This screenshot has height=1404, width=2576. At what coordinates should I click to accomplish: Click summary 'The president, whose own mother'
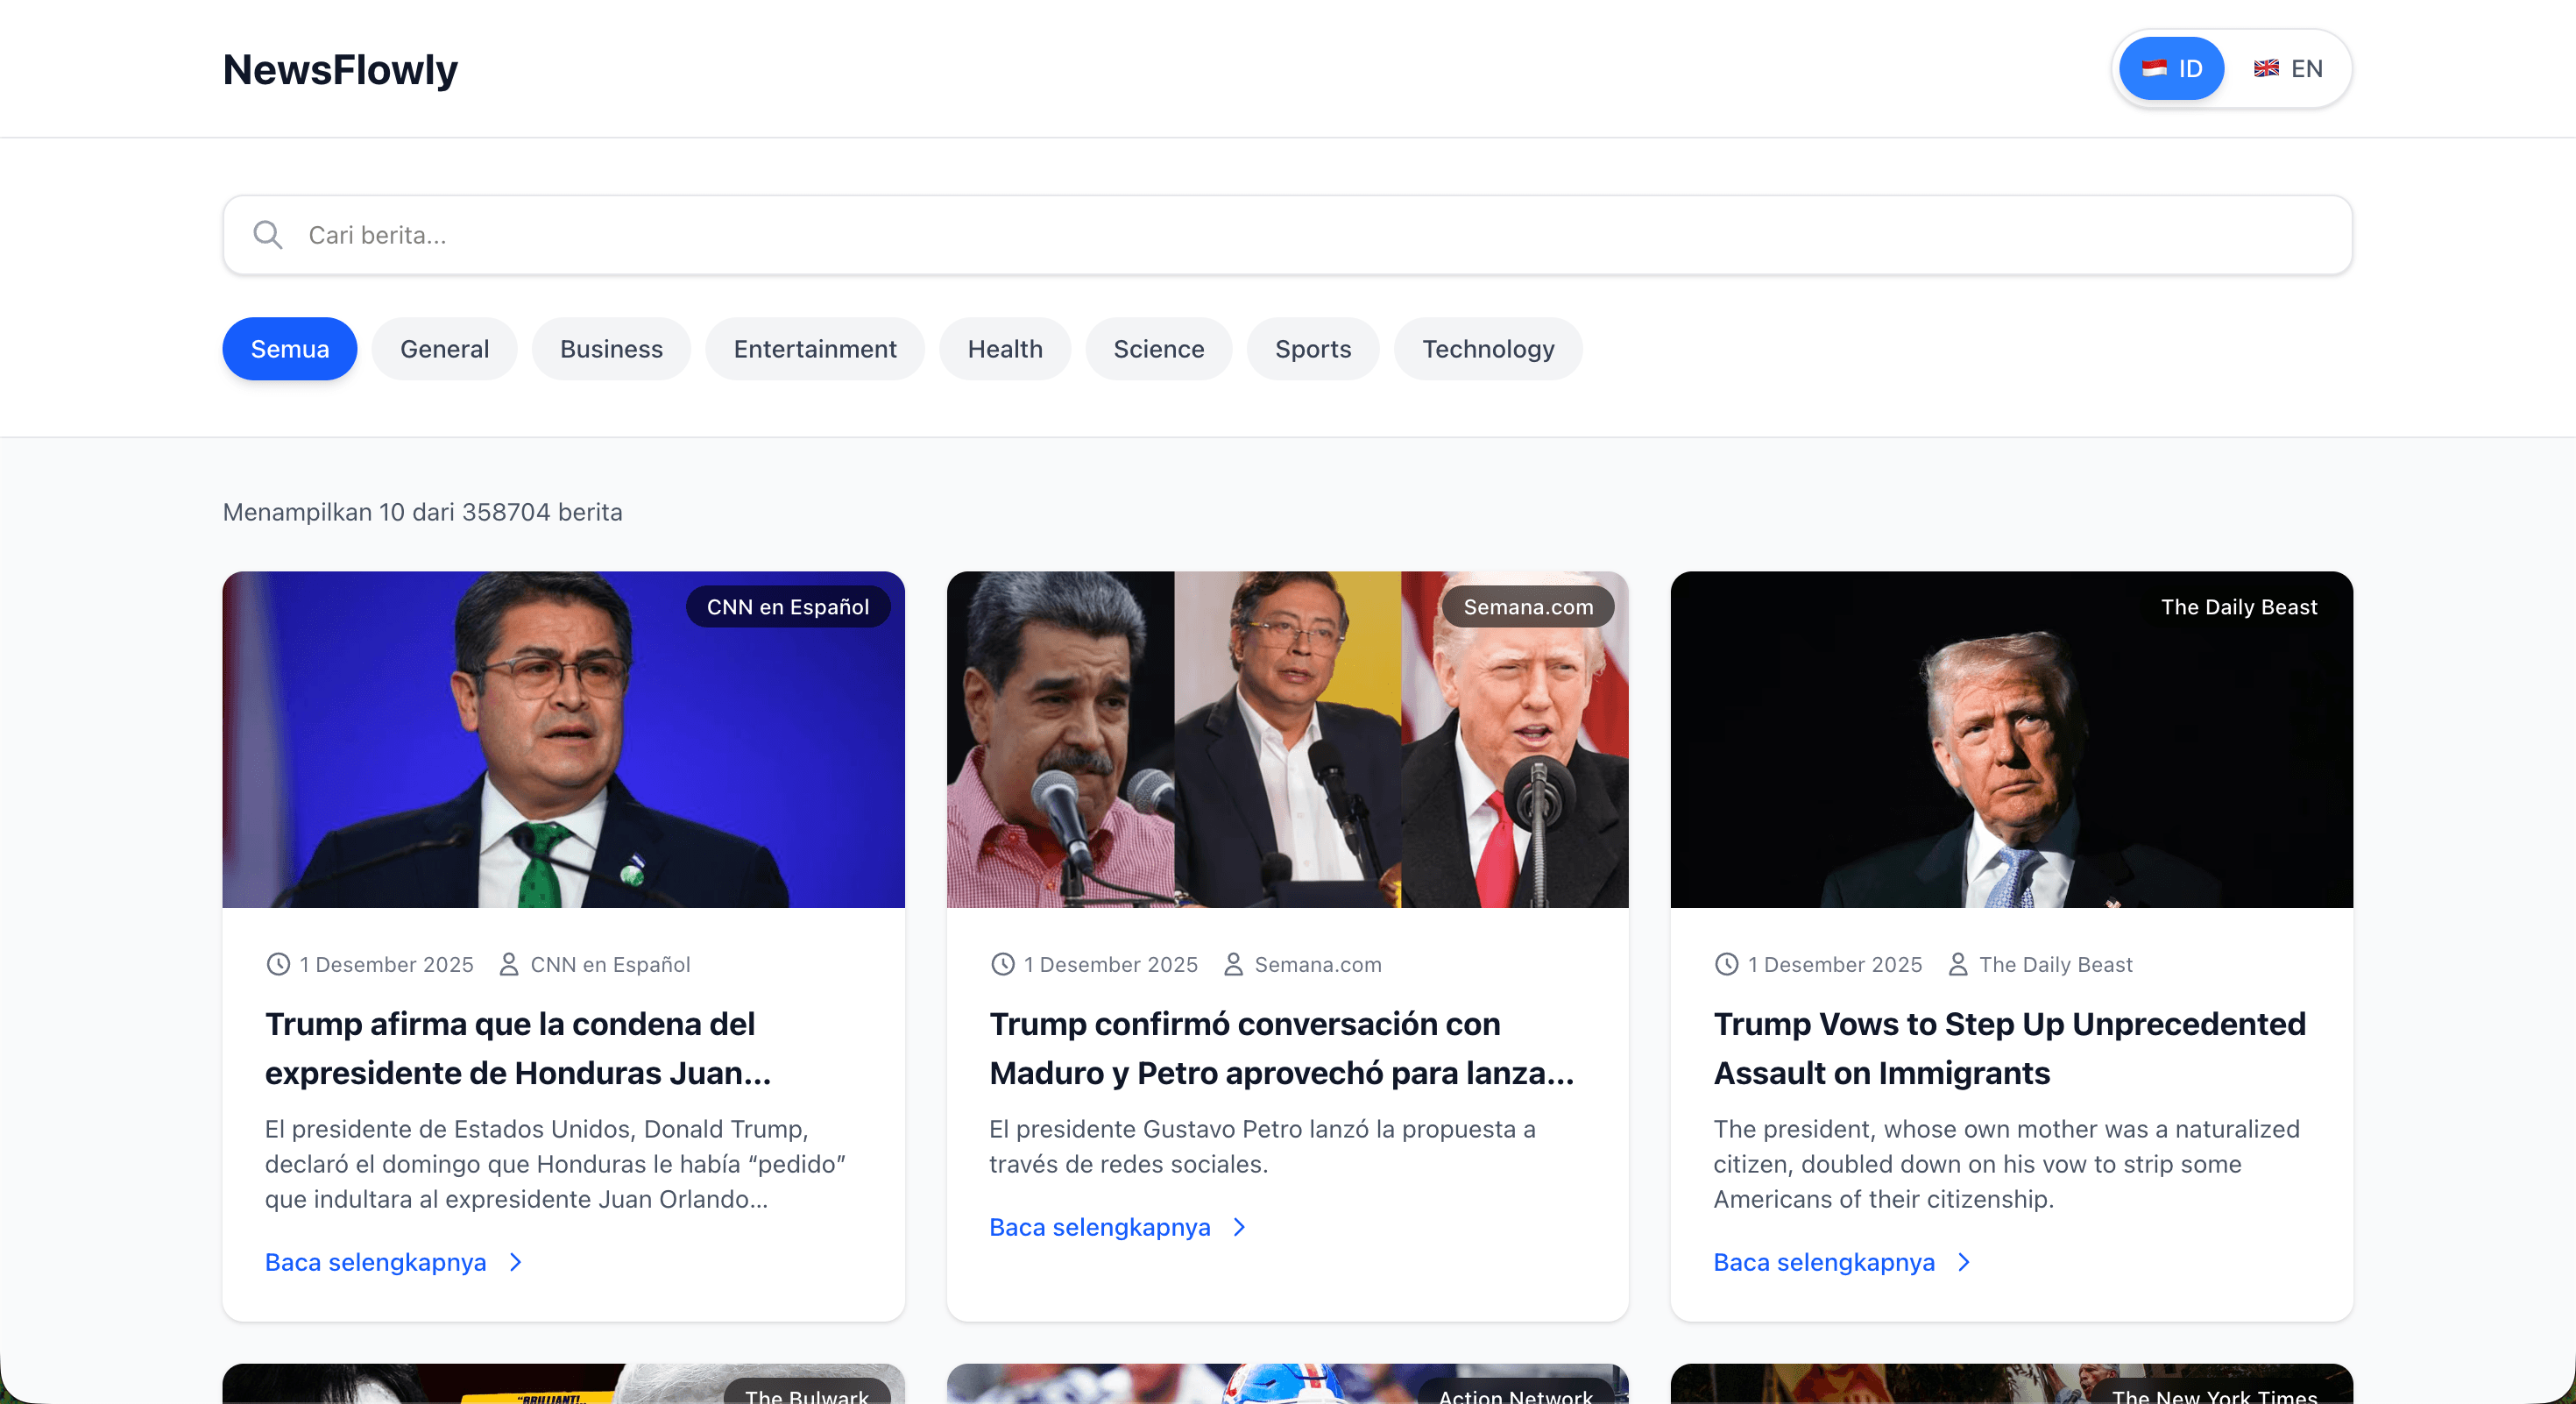click(x=2006, y=1164)
